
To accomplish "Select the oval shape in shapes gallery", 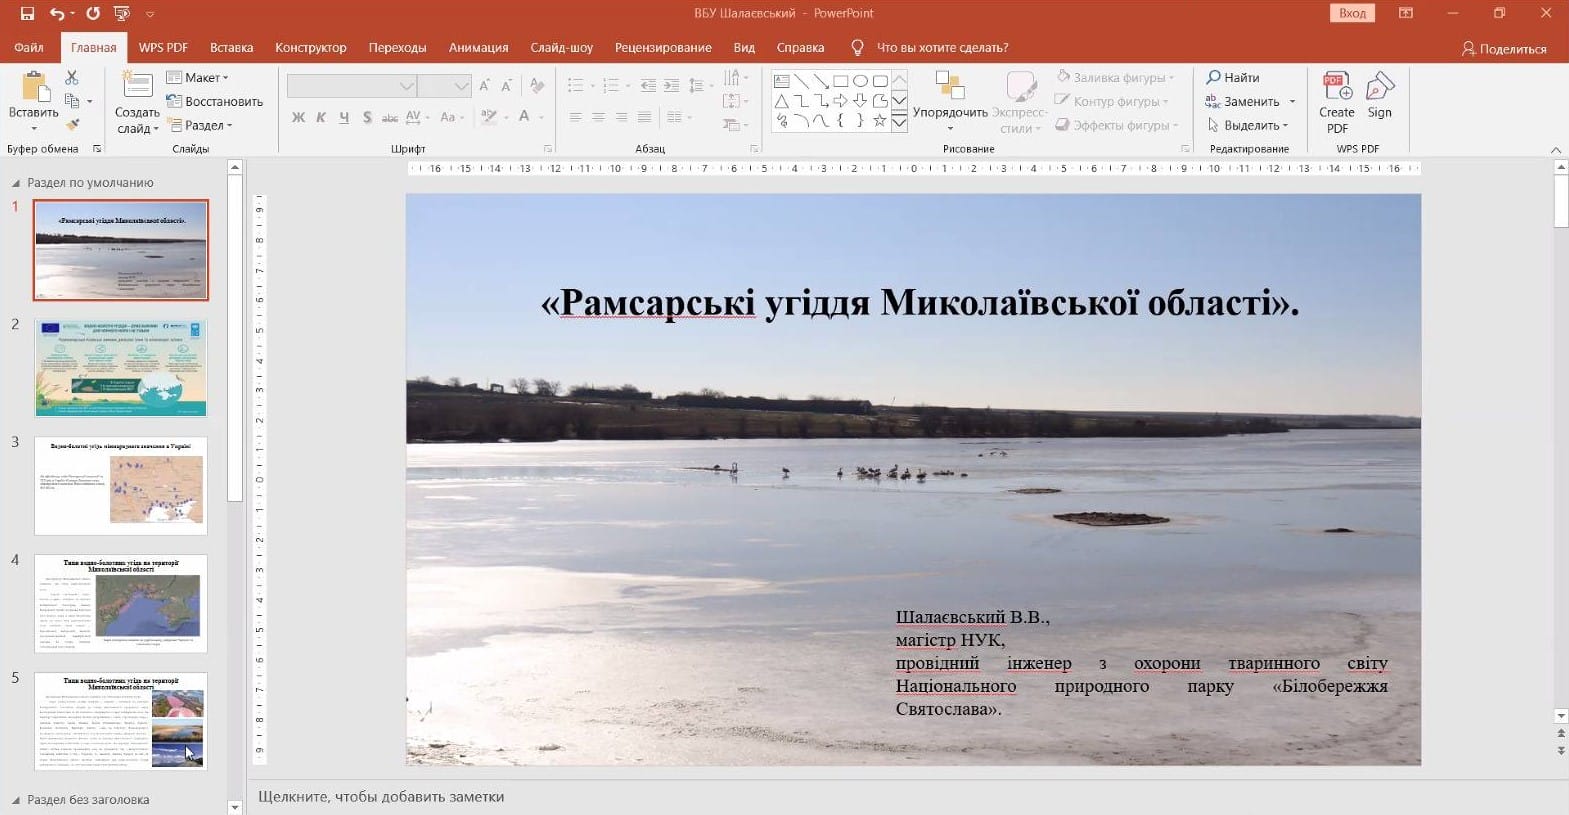I will tap(860, 81).
